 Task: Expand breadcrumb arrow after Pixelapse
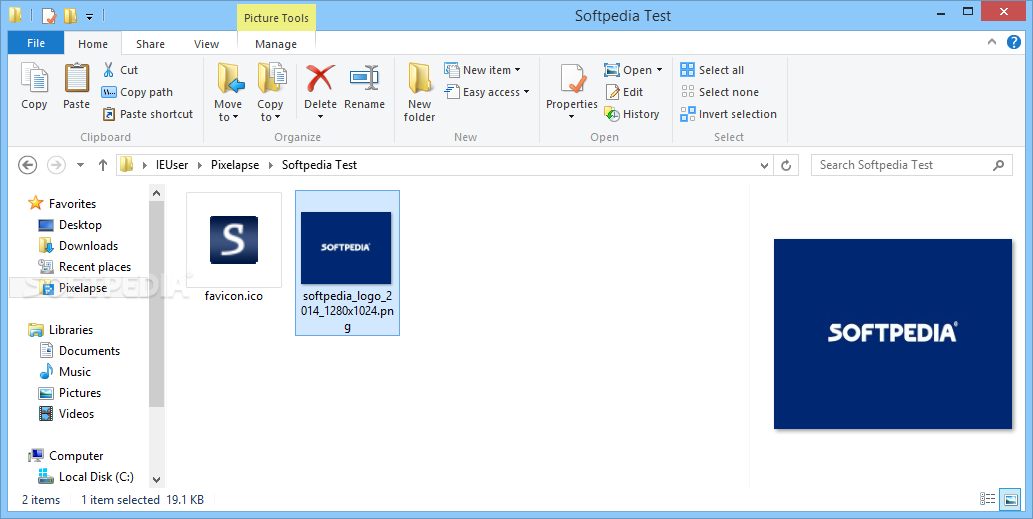(x=271, y=165)
